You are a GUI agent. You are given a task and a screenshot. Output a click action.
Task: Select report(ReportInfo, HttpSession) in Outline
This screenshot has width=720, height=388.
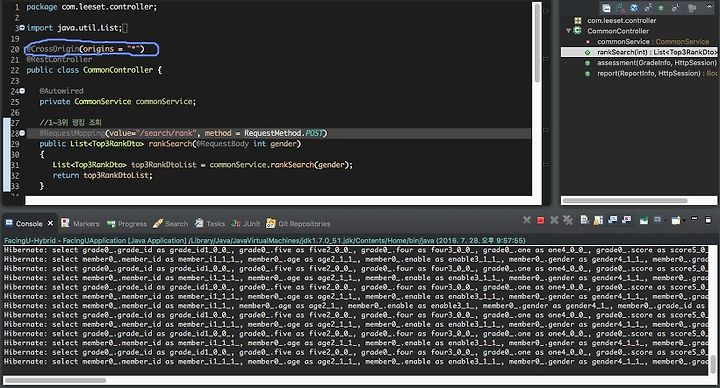pos(657,73)
